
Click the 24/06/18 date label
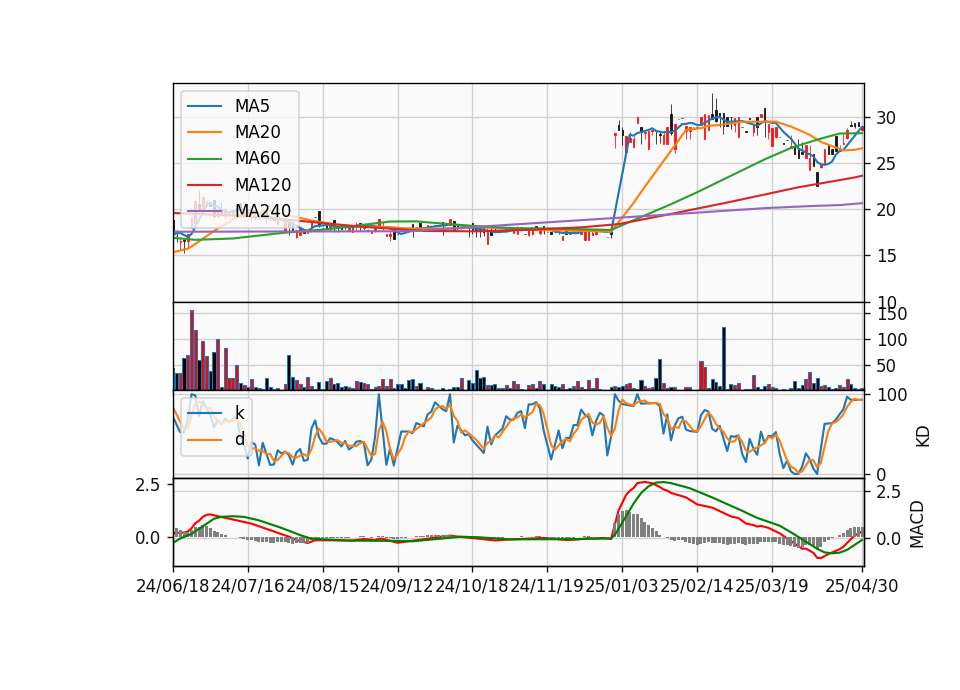pyautogui.click(x=173, y=586)
